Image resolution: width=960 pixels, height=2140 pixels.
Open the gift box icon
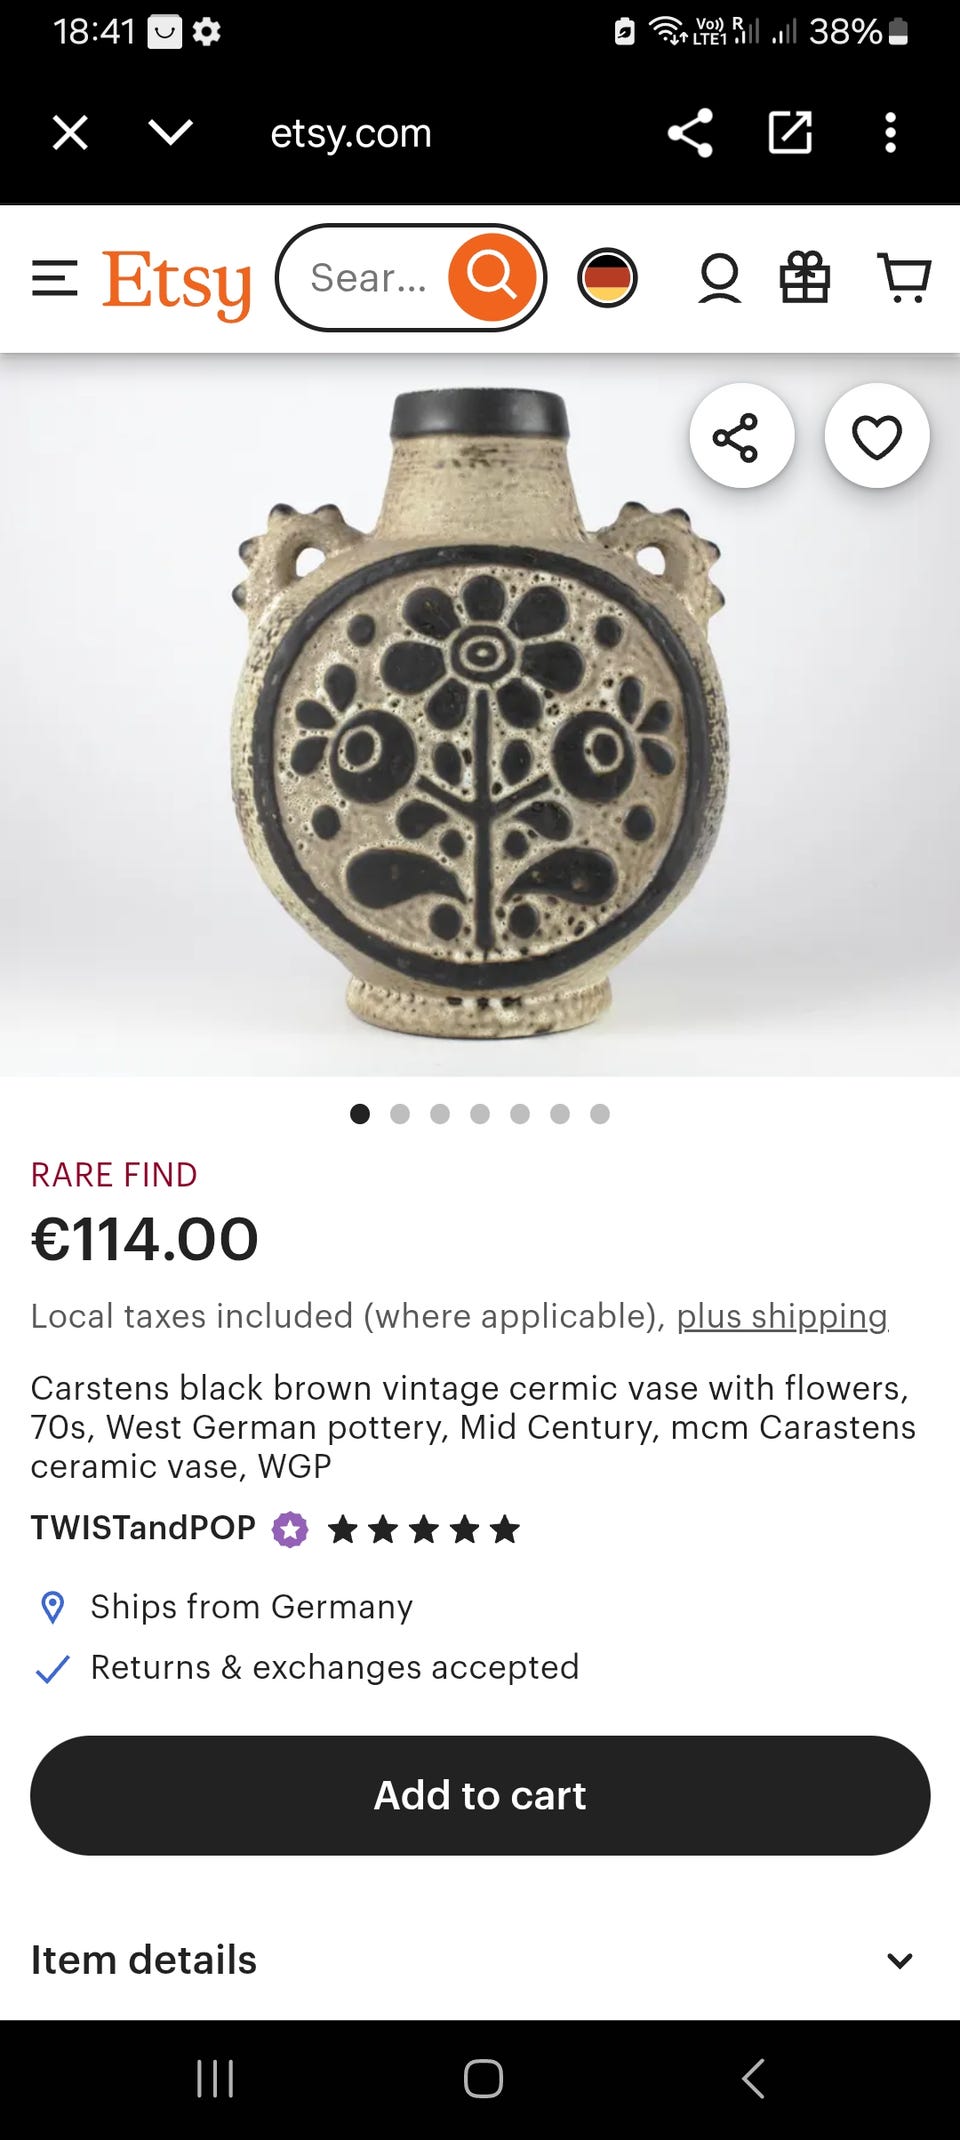(x=805, y=277)
